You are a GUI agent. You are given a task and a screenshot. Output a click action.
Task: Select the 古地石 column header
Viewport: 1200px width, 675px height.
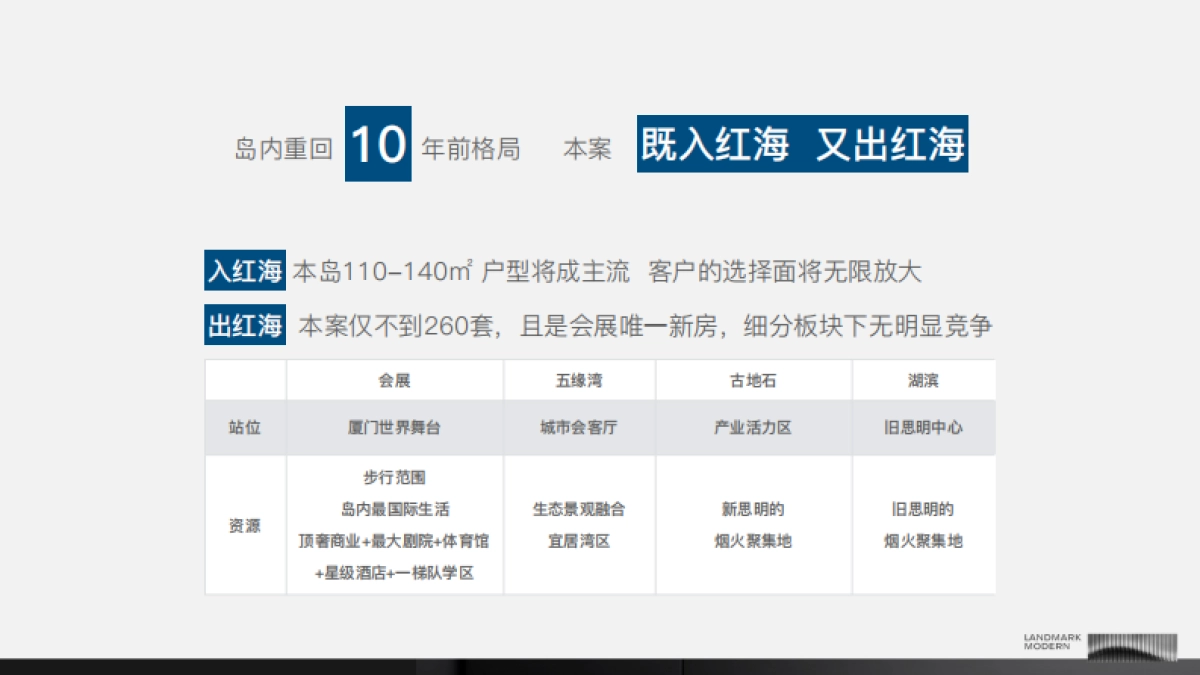pos(753,381)
